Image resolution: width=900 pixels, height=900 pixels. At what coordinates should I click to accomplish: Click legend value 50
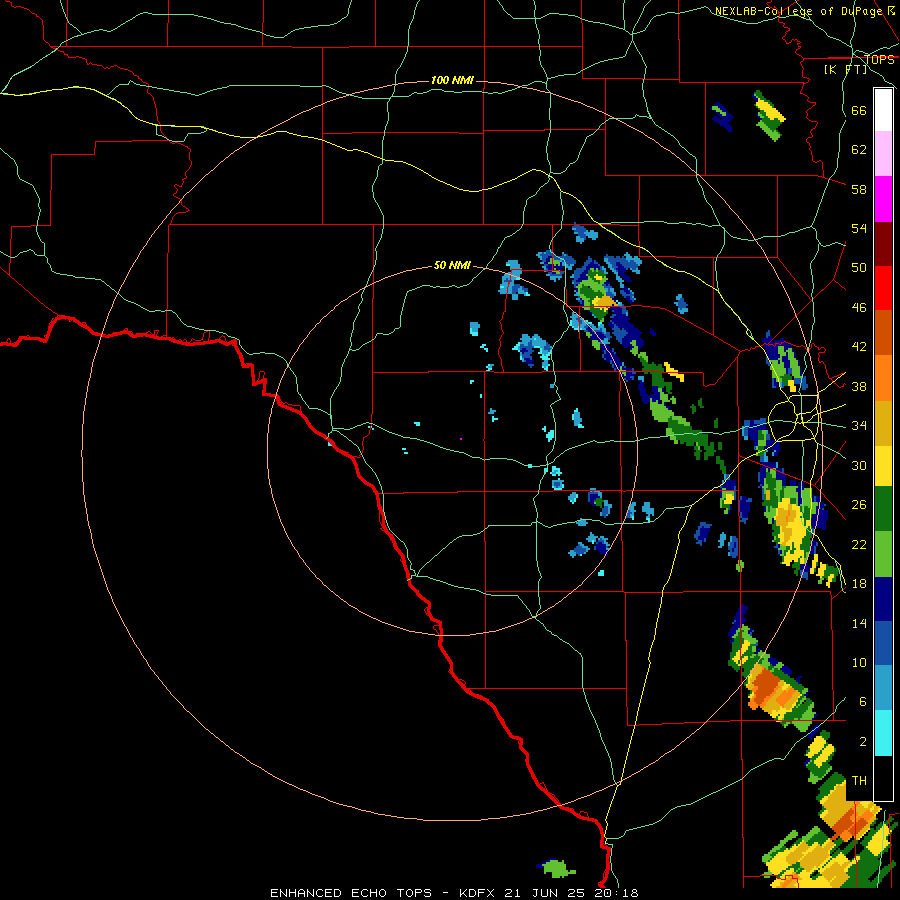pyautogui.click(x=859, y=267)
